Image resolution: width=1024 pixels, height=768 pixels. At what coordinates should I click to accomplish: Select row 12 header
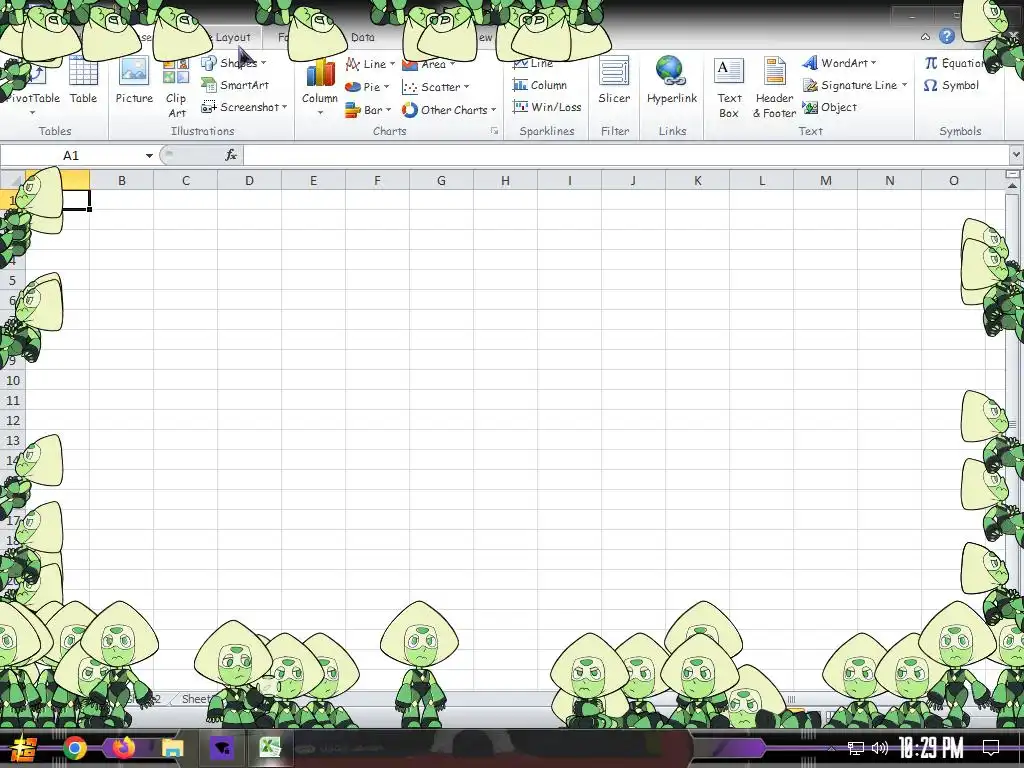12,420
